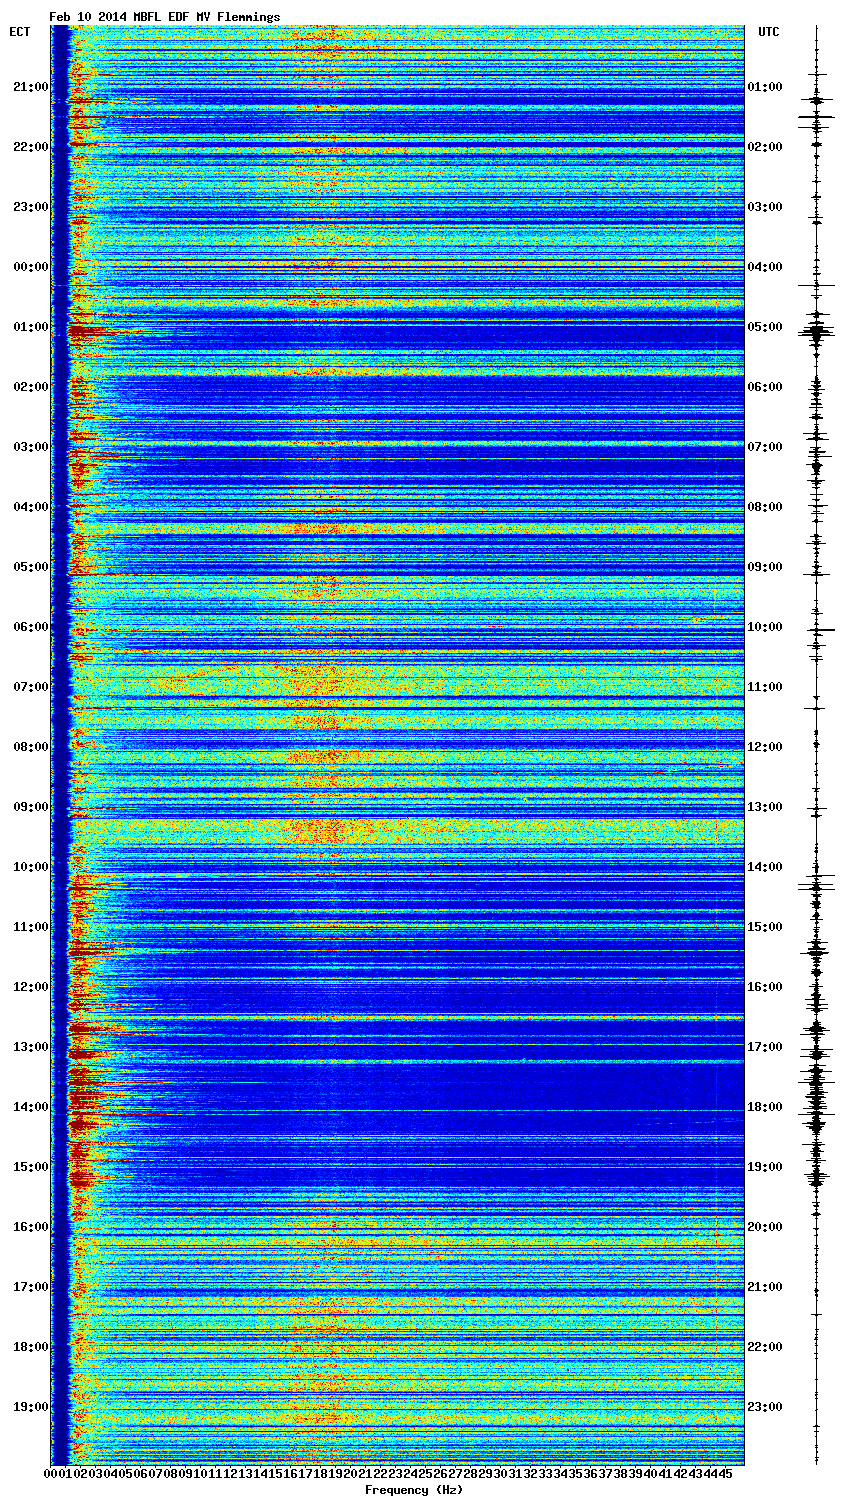Click the 10:00 label on the ECT axis

tap(30, 867)
